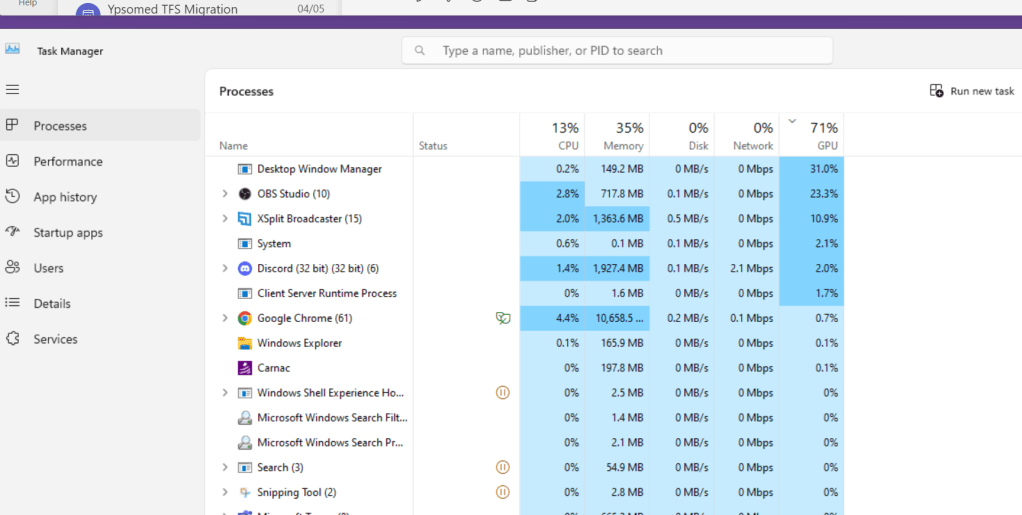Click Chrome's green efficiency mode leaf icon

click(x=503, y=318)
